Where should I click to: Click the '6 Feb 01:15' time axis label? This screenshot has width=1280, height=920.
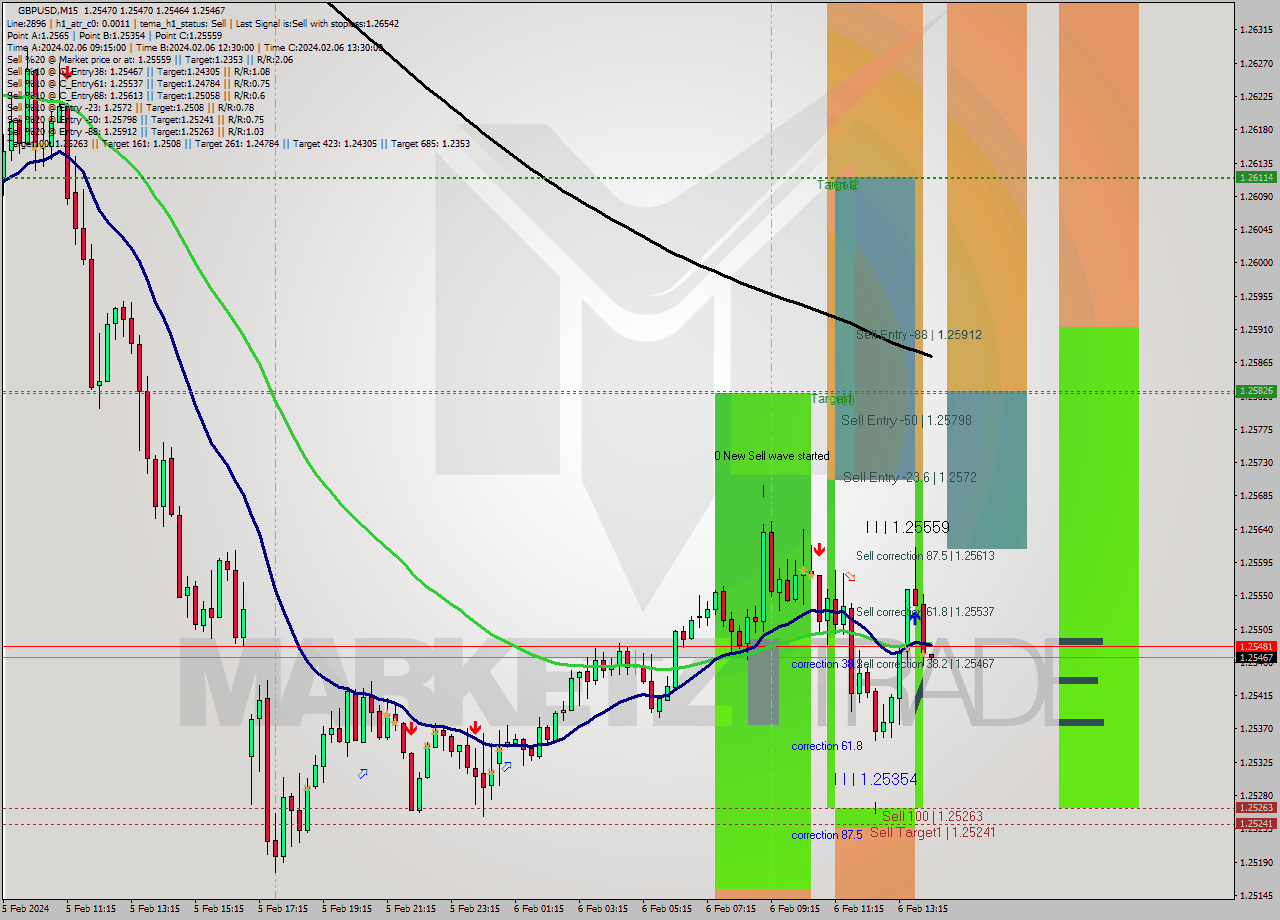point(539,909)
